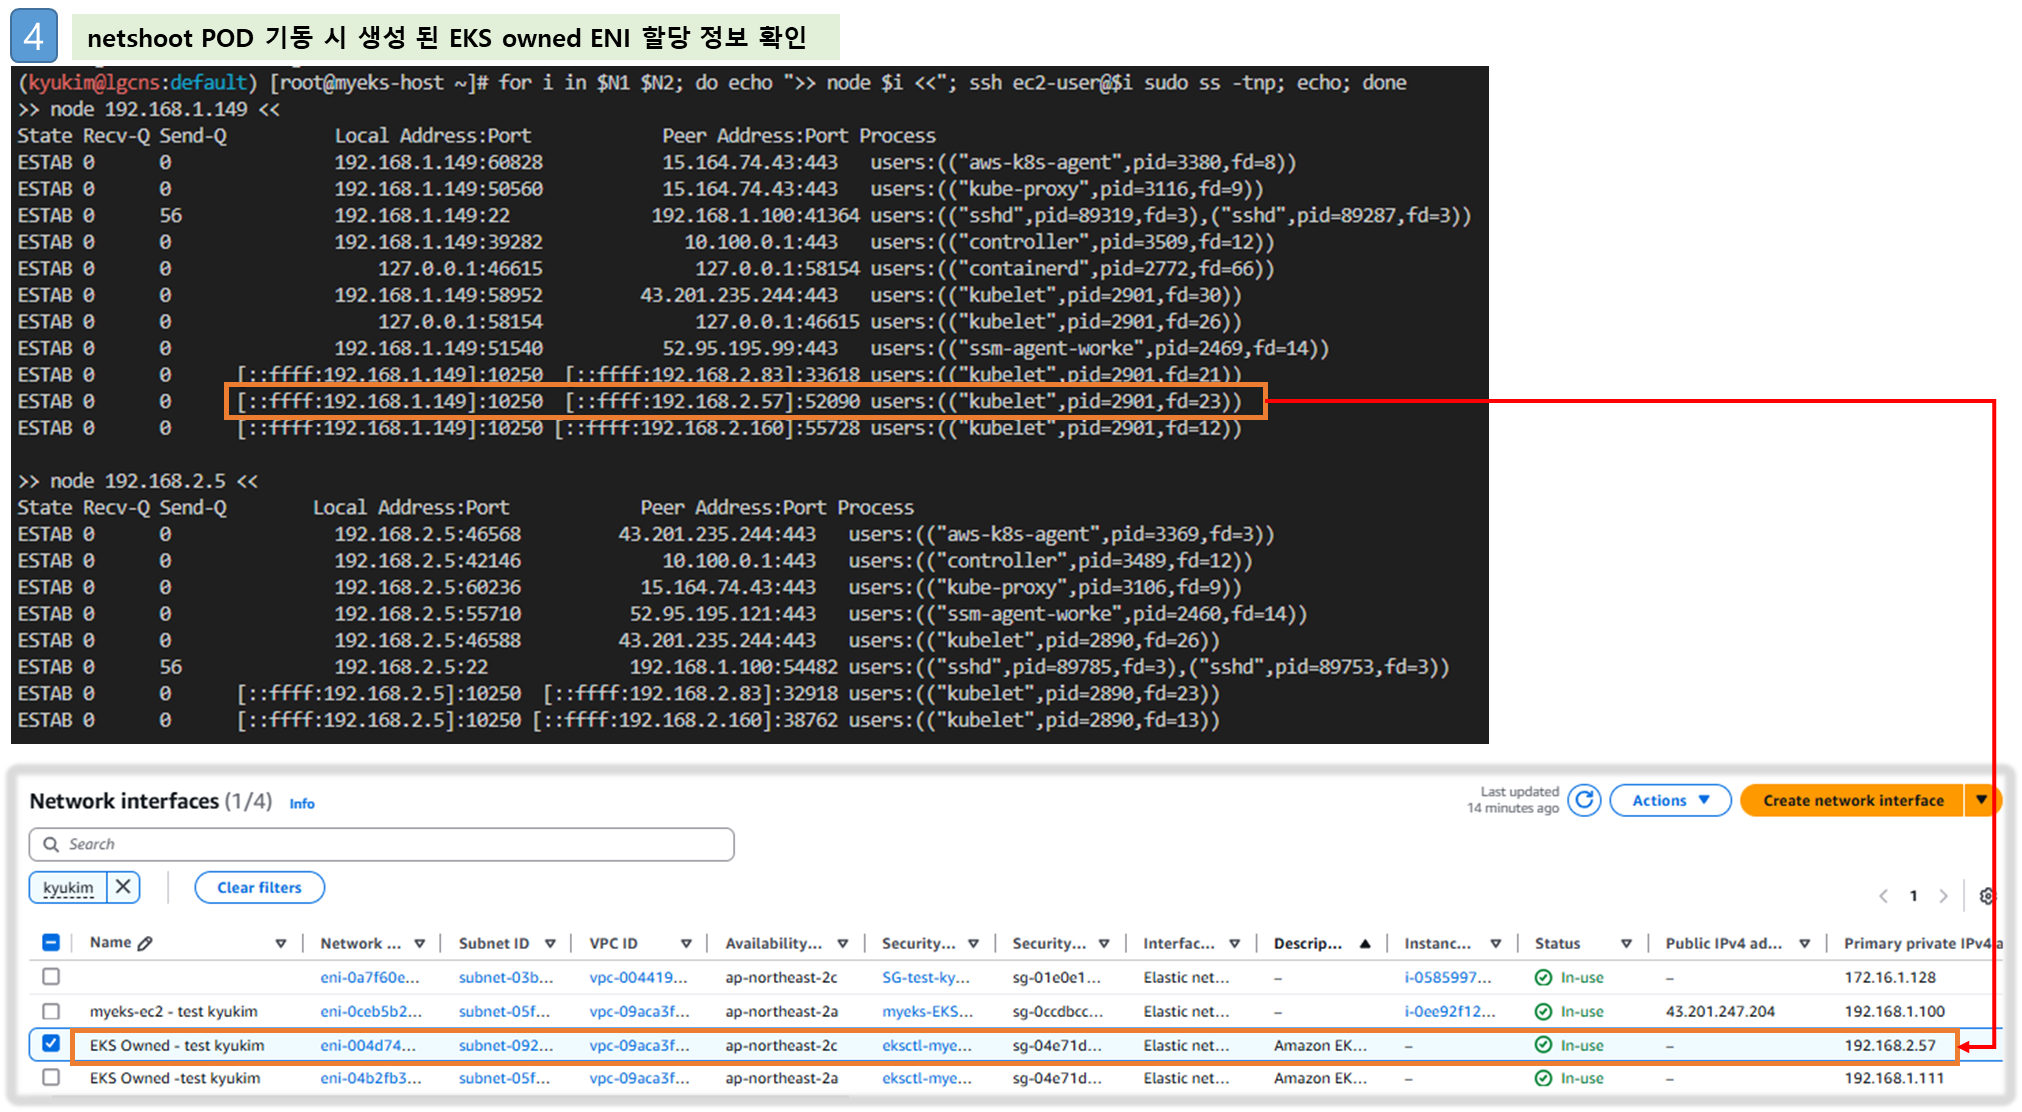Image resolution: width=2022 pixels, height=1112 pixels.
Task: Click the Info link beside Network interfaces
Action: [302, 803]
